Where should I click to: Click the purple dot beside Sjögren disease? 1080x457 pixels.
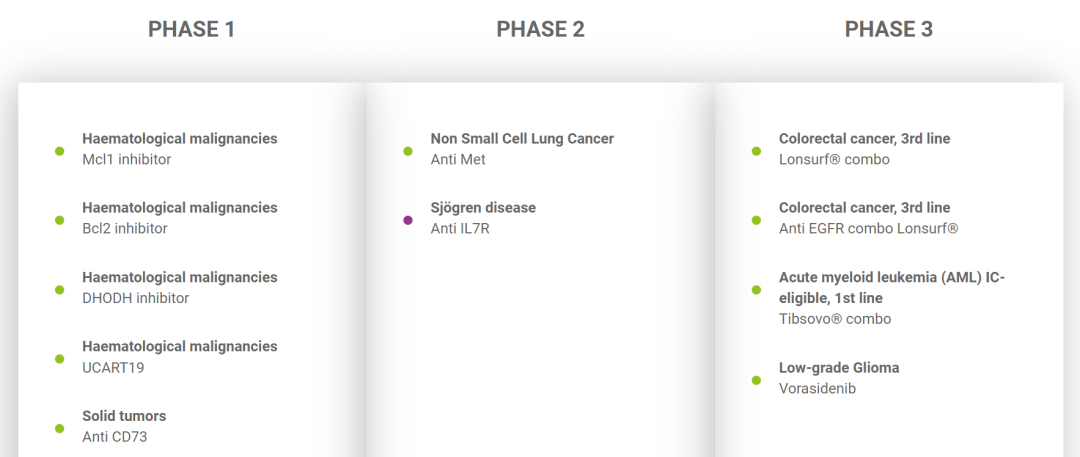pyautogui.click(x=408, y=220)
